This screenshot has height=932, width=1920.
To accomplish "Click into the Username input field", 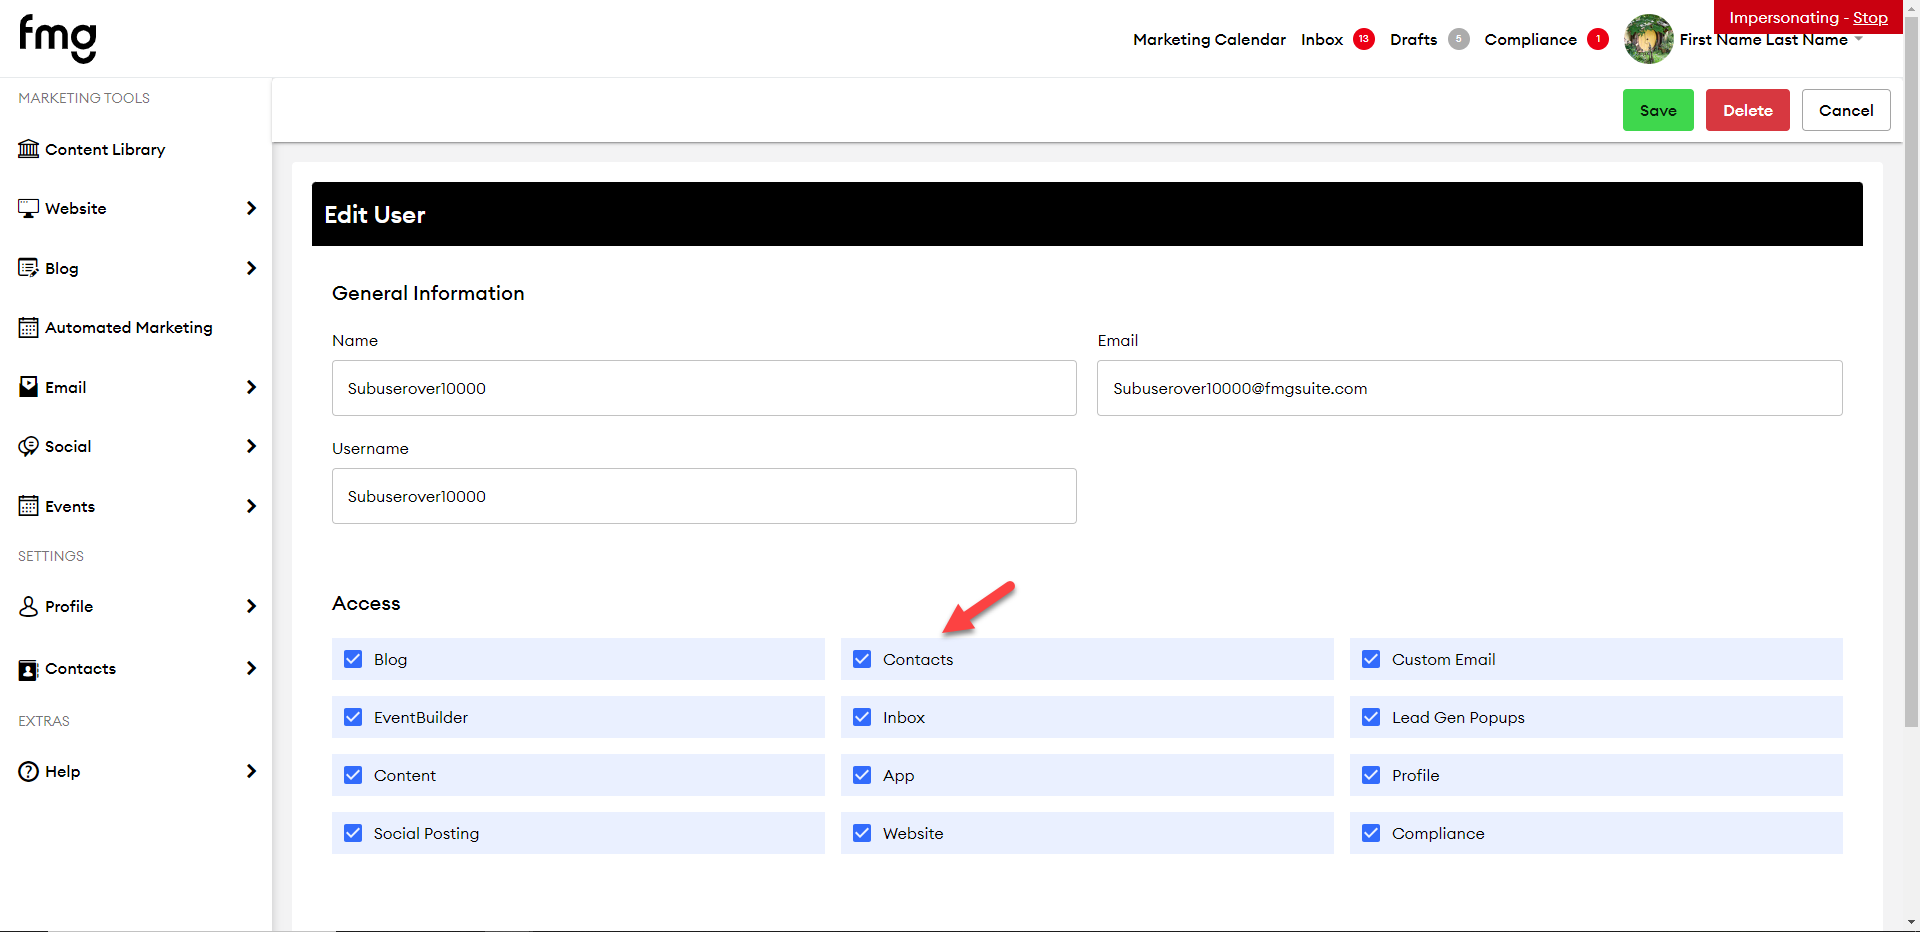I will tap(704, 496).
